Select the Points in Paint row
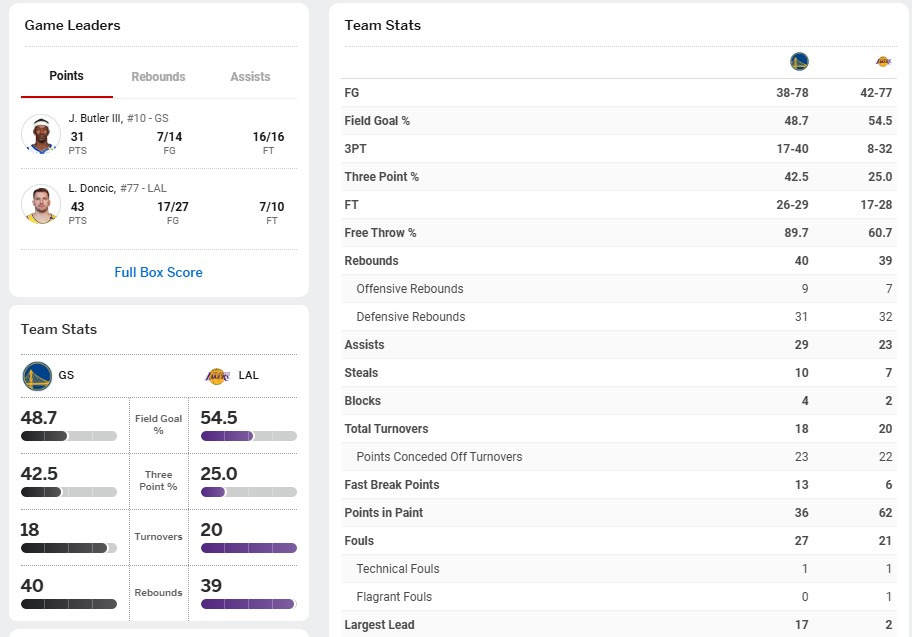The height and width of the screenshot is (637, 912). pos(619,513)
